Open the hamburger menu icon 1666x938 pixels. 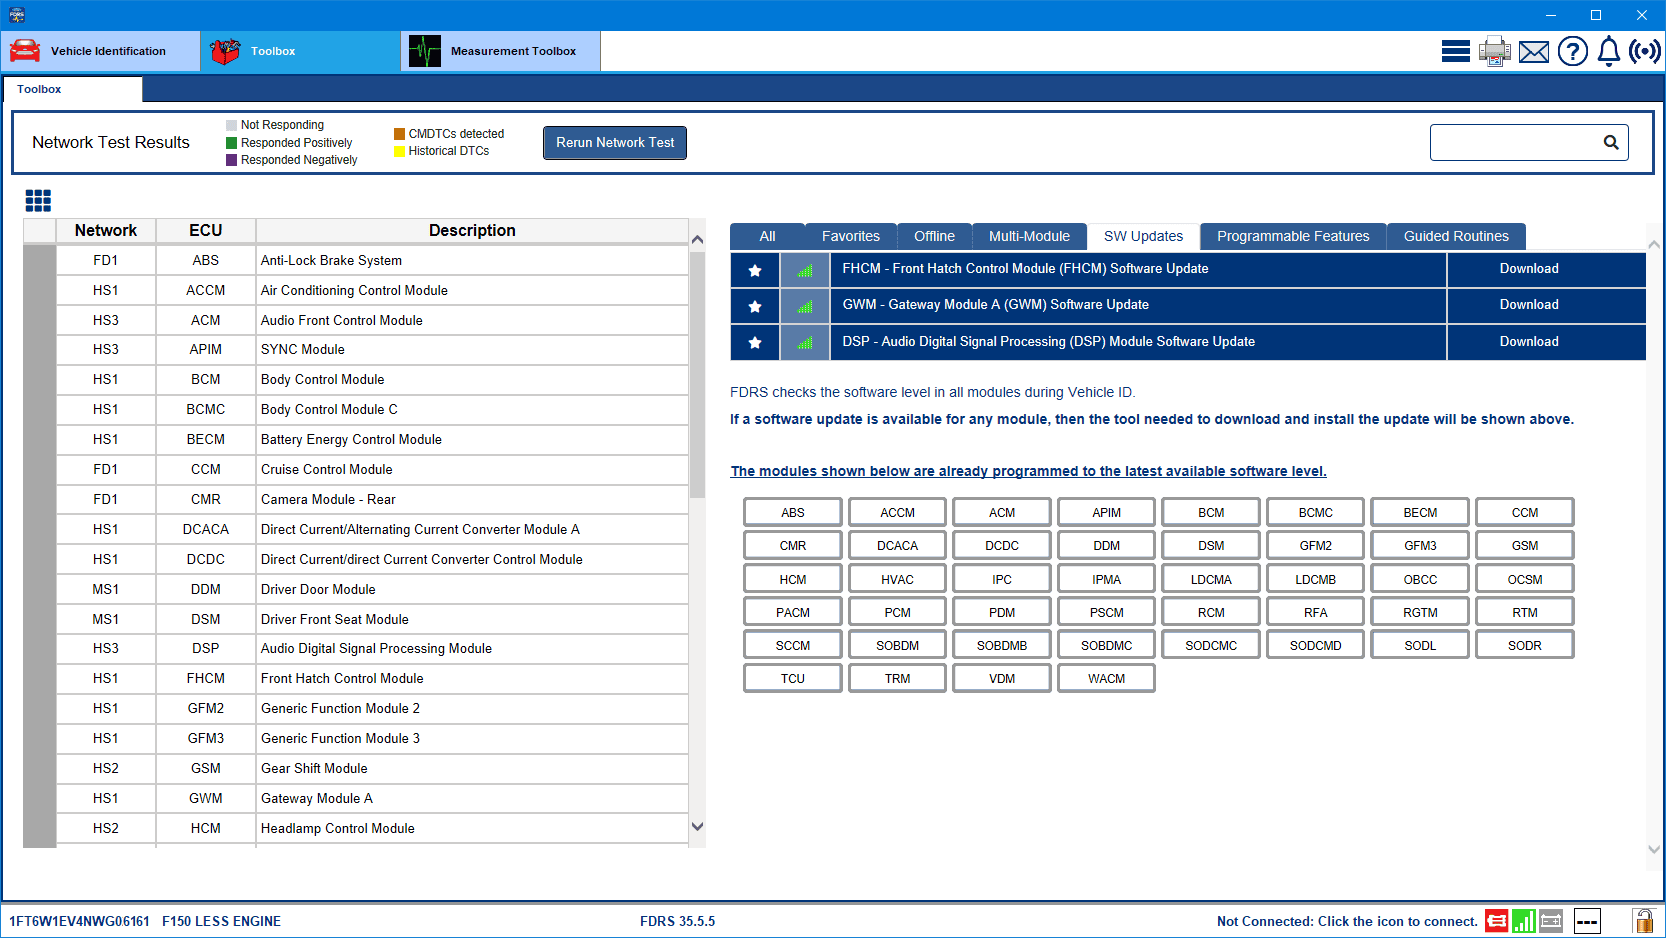click(x=1455, y=51)
